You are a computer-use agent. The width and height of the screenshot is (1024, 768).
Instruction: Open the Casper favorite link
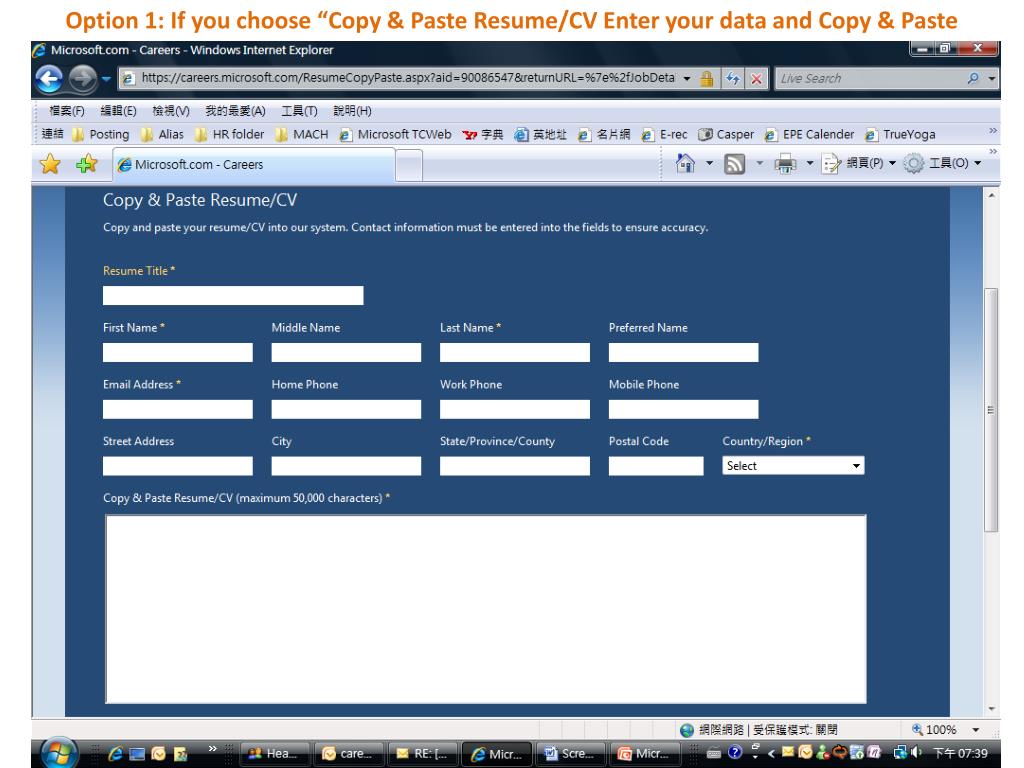pos(726,135)
